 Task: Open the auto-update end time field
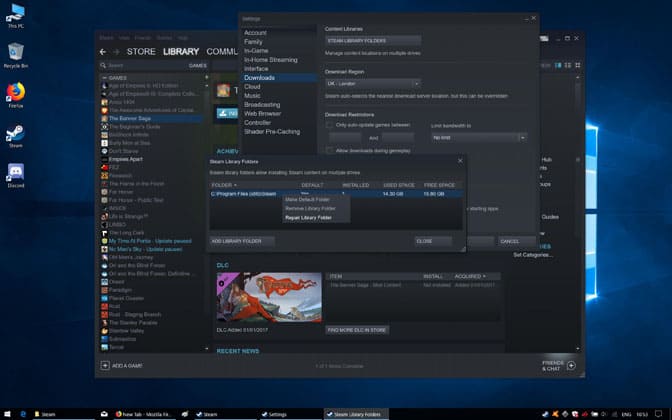(398, 138)
